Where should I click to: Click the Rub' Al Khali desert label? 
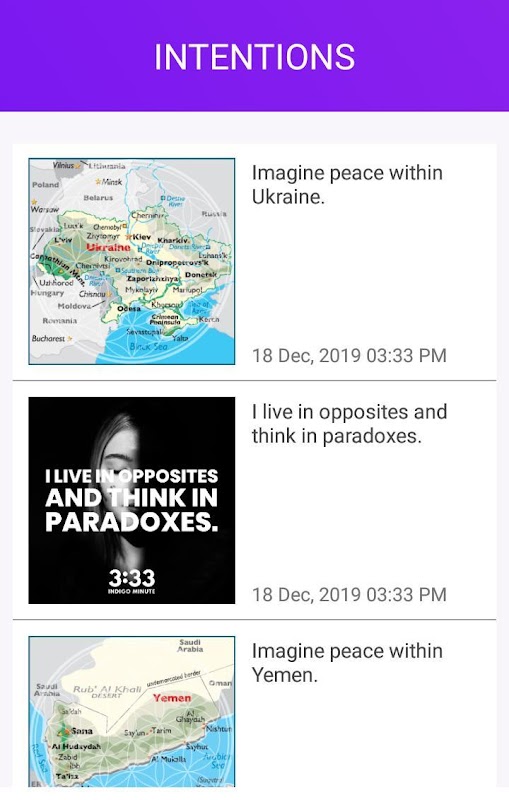tap(107, 691)
